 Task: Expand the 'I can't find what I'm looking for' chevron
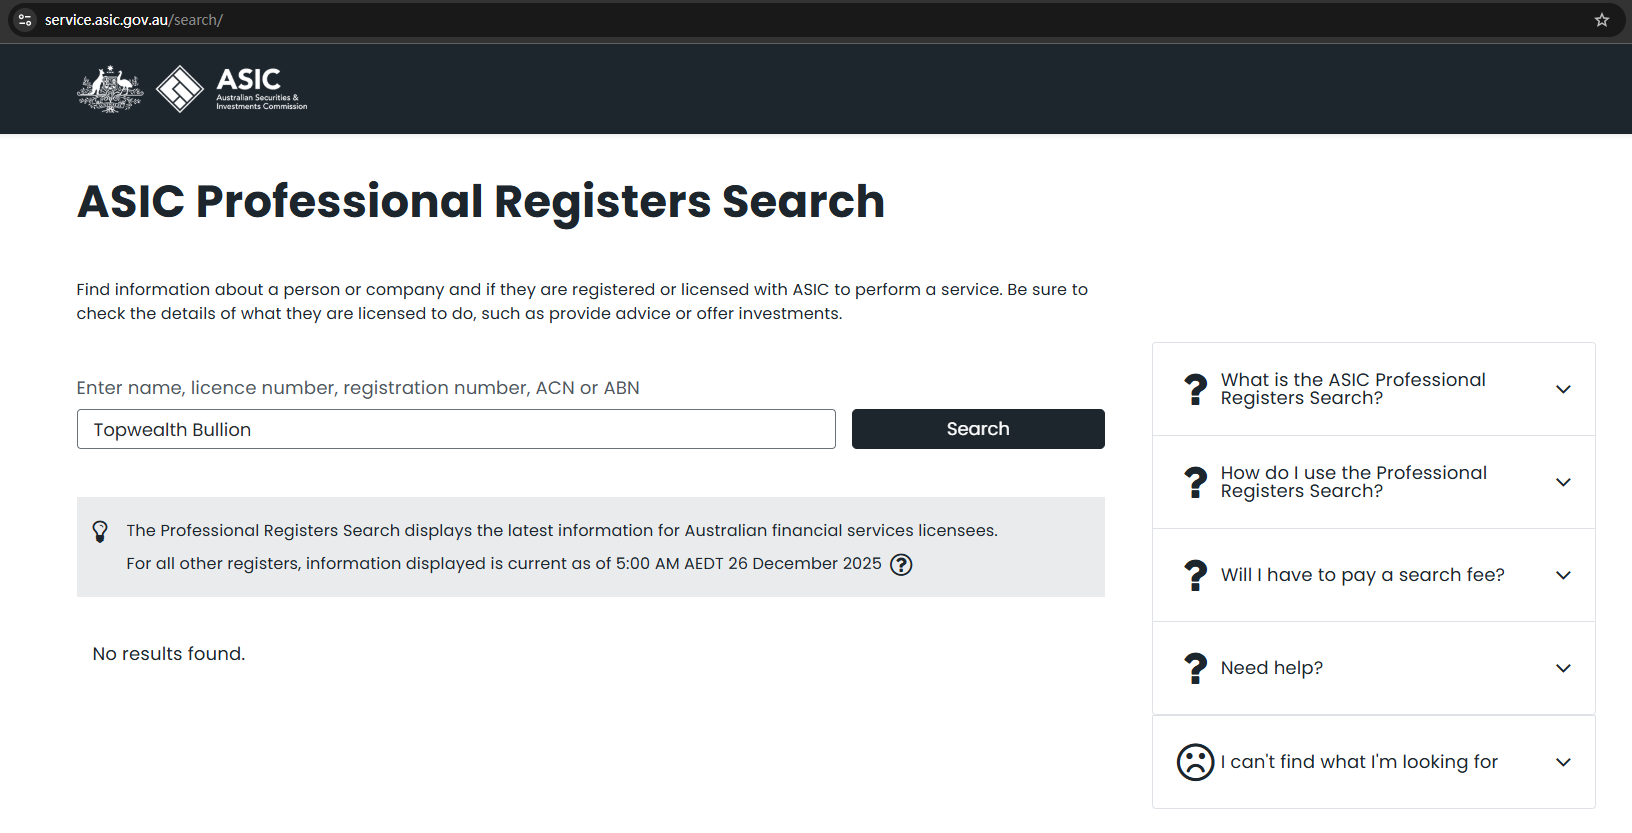tap(1563, 762)
